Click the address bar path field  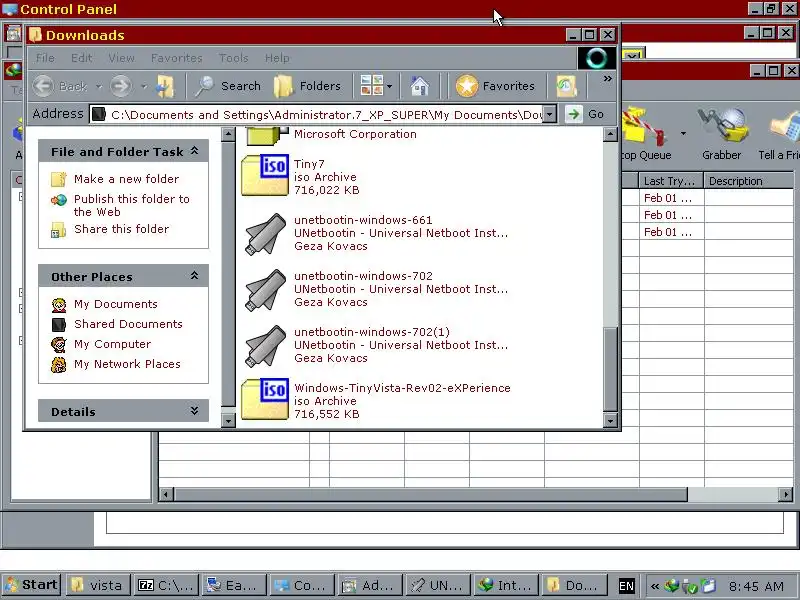[x=316, y=114]
